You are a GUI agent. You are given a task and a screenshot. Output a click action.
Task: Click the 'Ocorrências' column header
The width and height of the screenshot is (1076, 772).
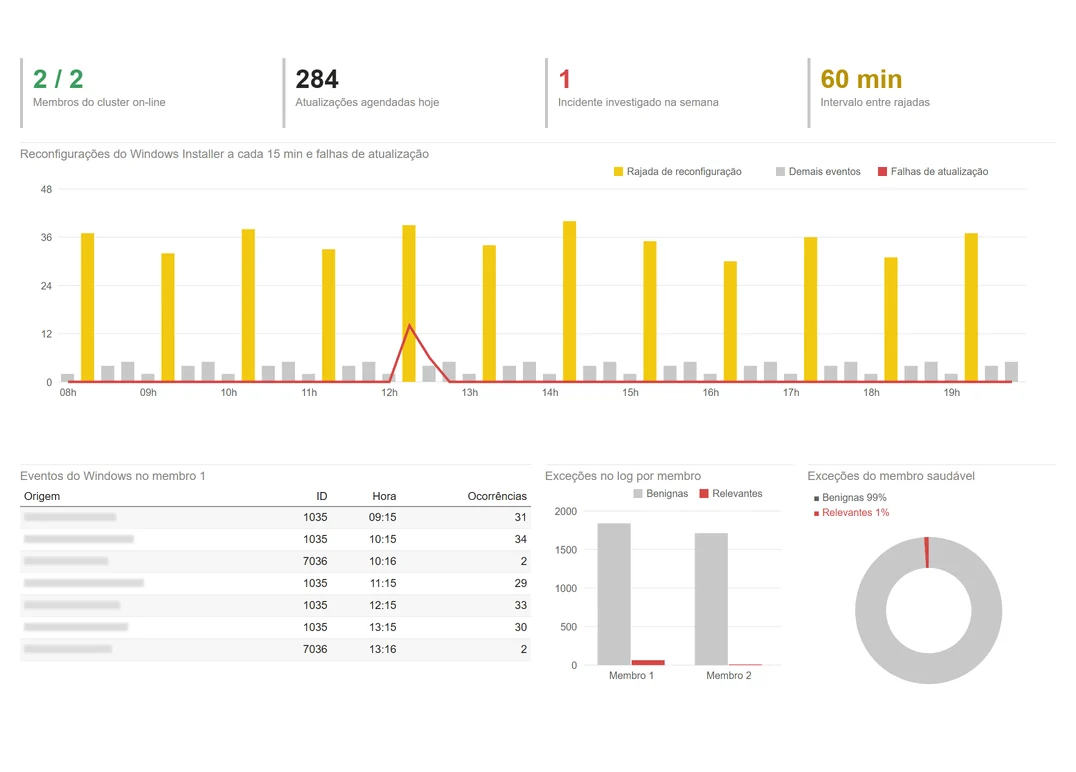pos(497,496)
